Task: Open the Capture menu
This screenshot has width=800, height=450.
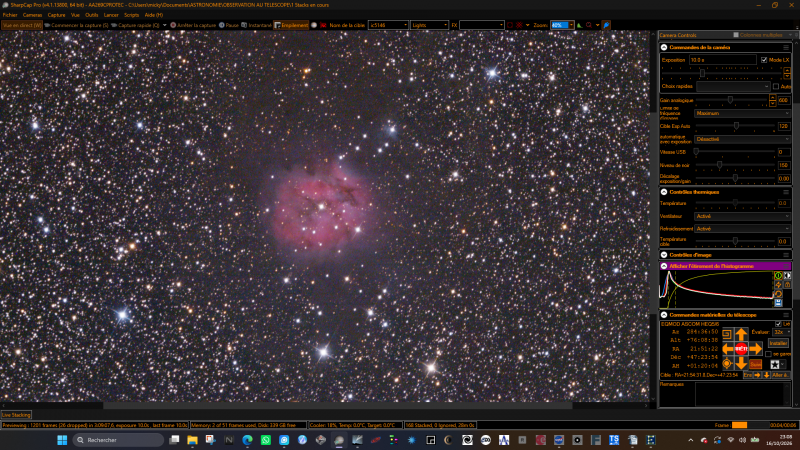Action: (x=56, y=15)
